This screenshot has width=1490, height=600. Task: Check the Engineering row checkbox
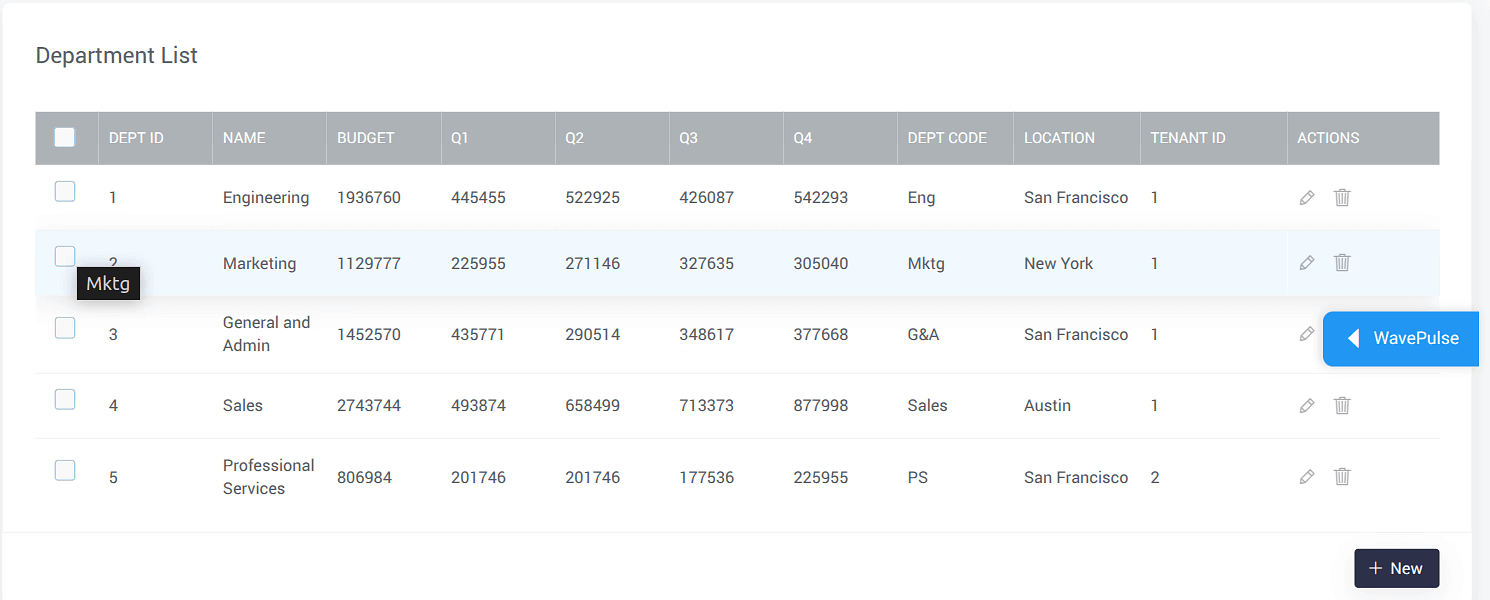click(65, 192)
